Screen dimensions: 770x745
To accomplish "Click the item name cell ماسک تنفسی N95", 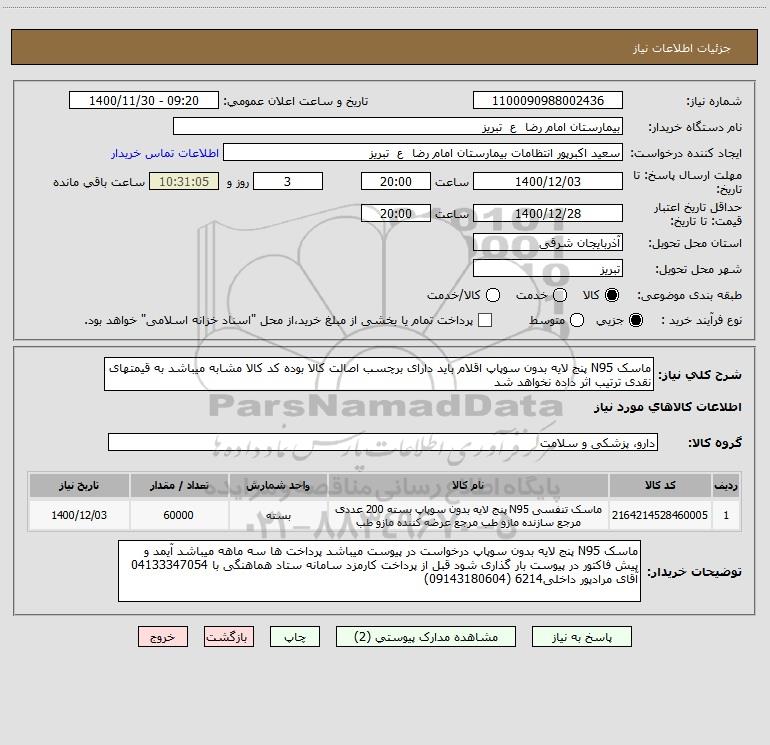I will pos(468,515).
